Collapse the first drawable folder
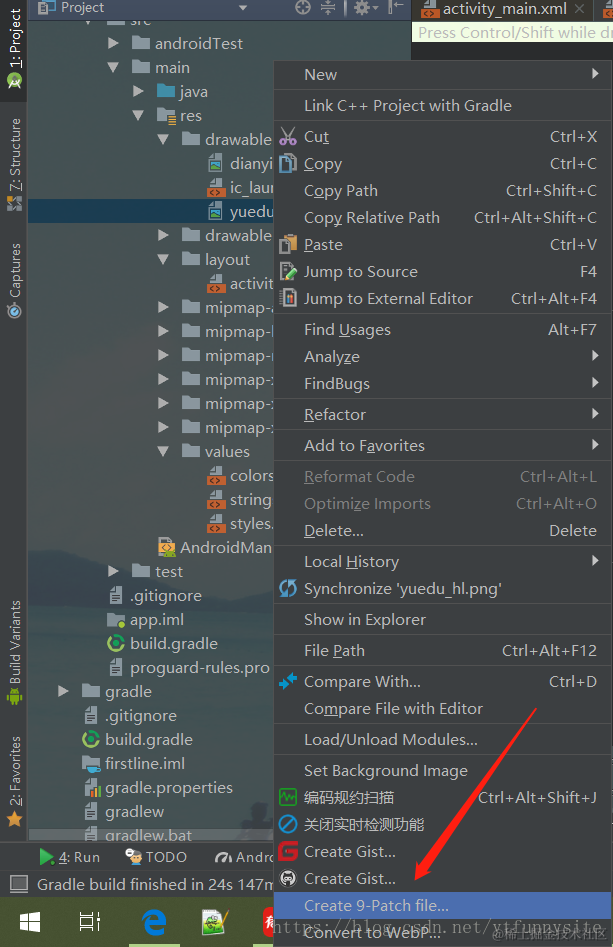613x947 pixels. tap(163, 139)
